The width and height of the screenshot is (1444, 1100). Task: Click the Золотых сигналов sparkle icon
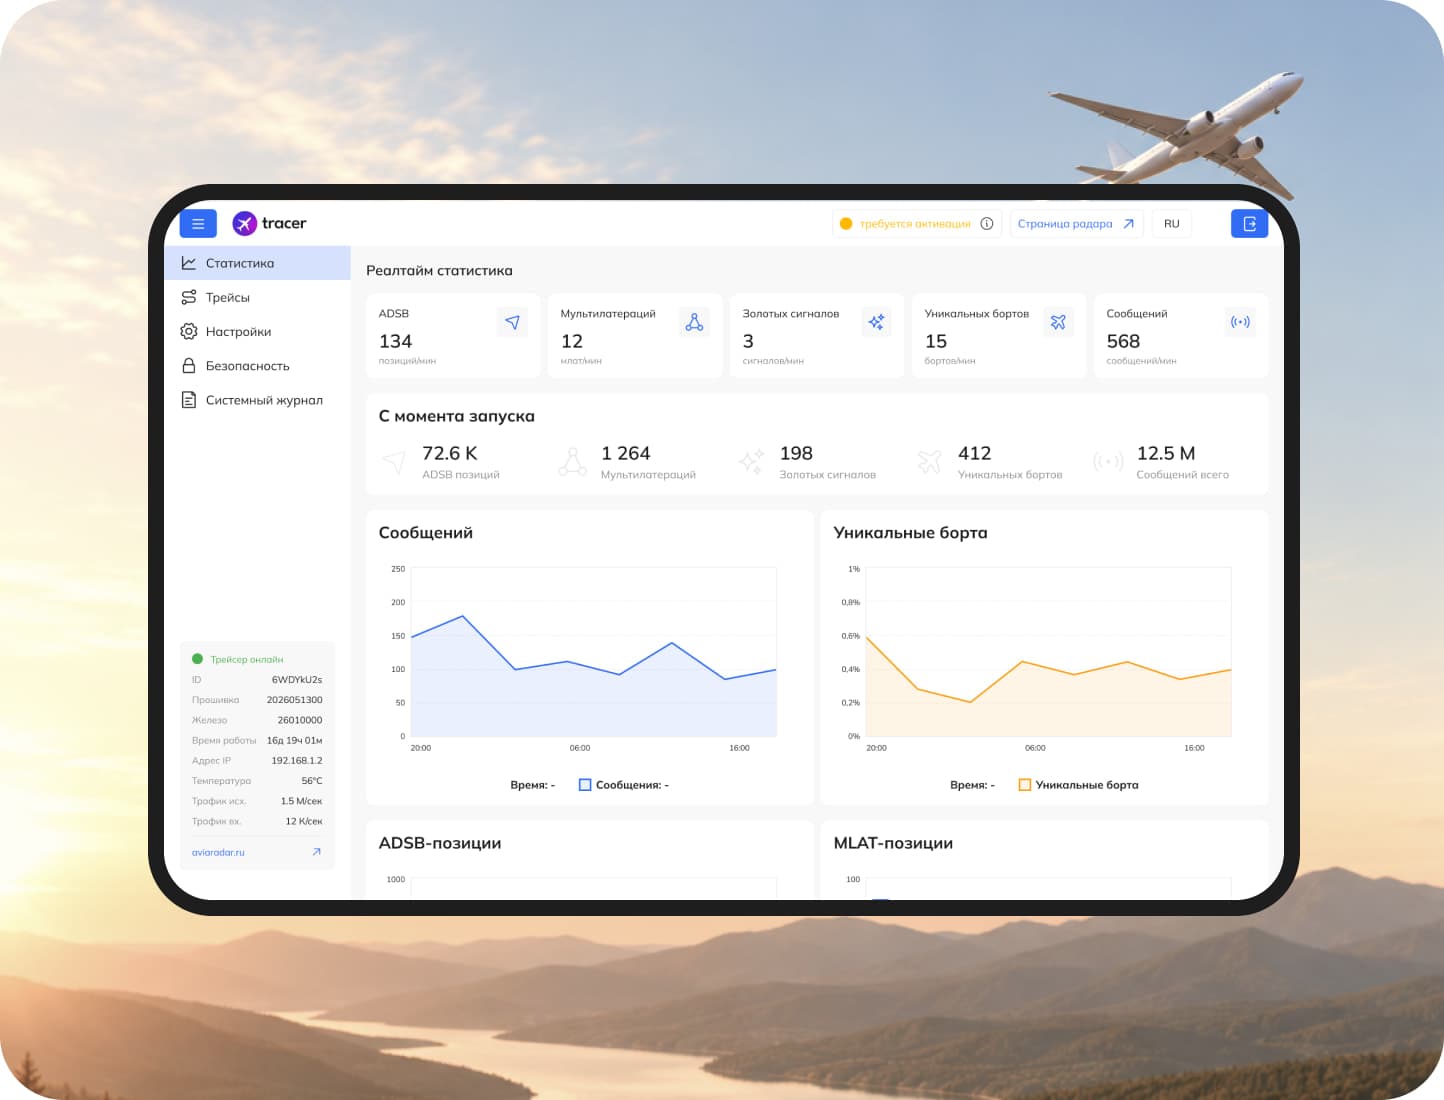click(x=876, y=322)
